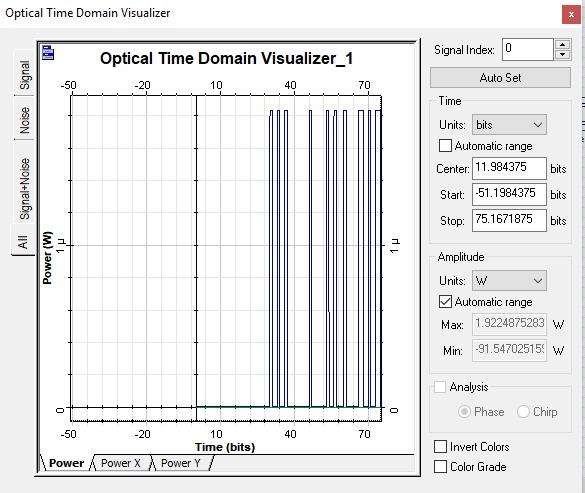Switch to the Power Y tab

(x=181, y=463)
